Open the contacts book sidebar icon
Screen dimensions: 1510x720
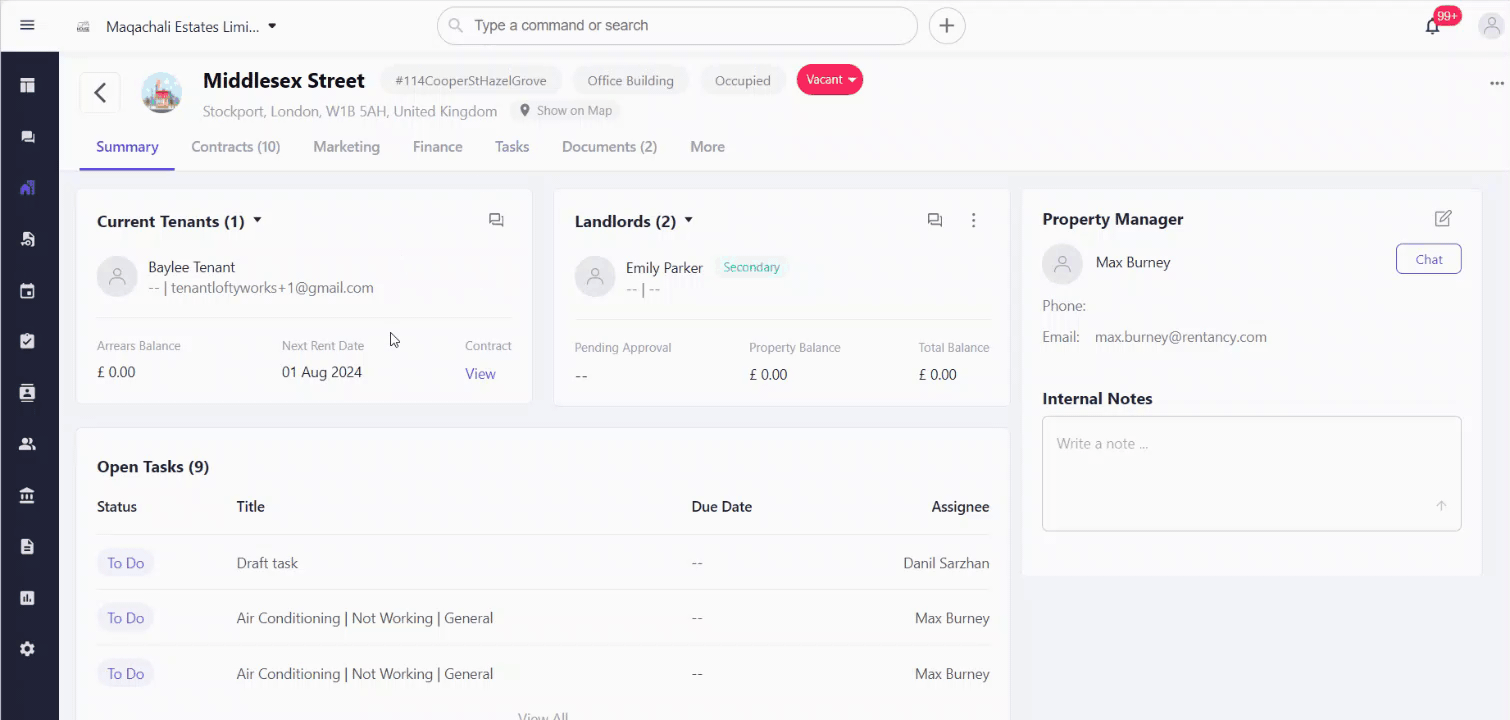[x=27, y=393]
